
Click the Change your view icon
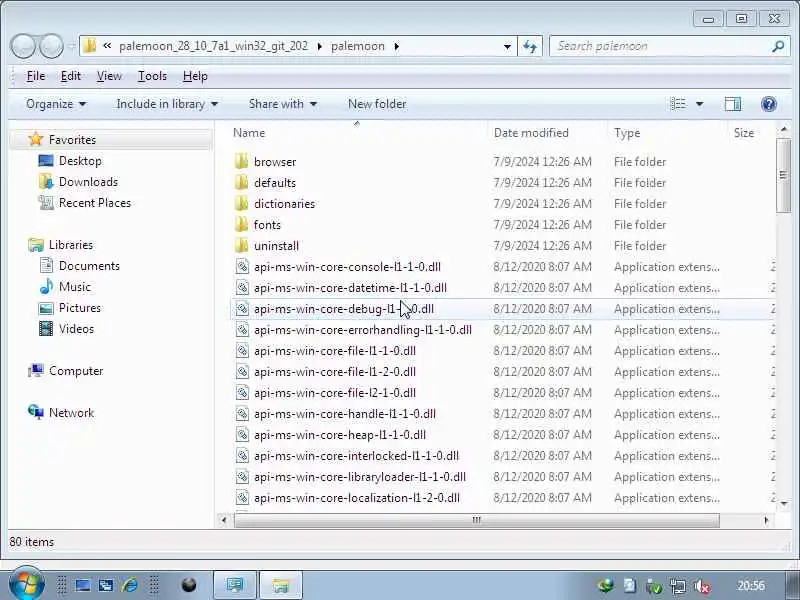[x=678, y=104]
